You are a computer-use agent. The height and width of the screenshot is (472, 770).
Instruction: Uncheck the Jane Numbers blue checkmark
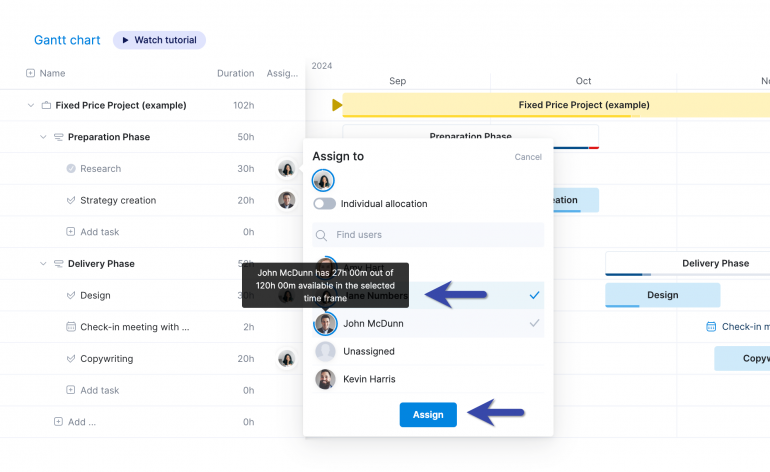(x=534, y=295)
